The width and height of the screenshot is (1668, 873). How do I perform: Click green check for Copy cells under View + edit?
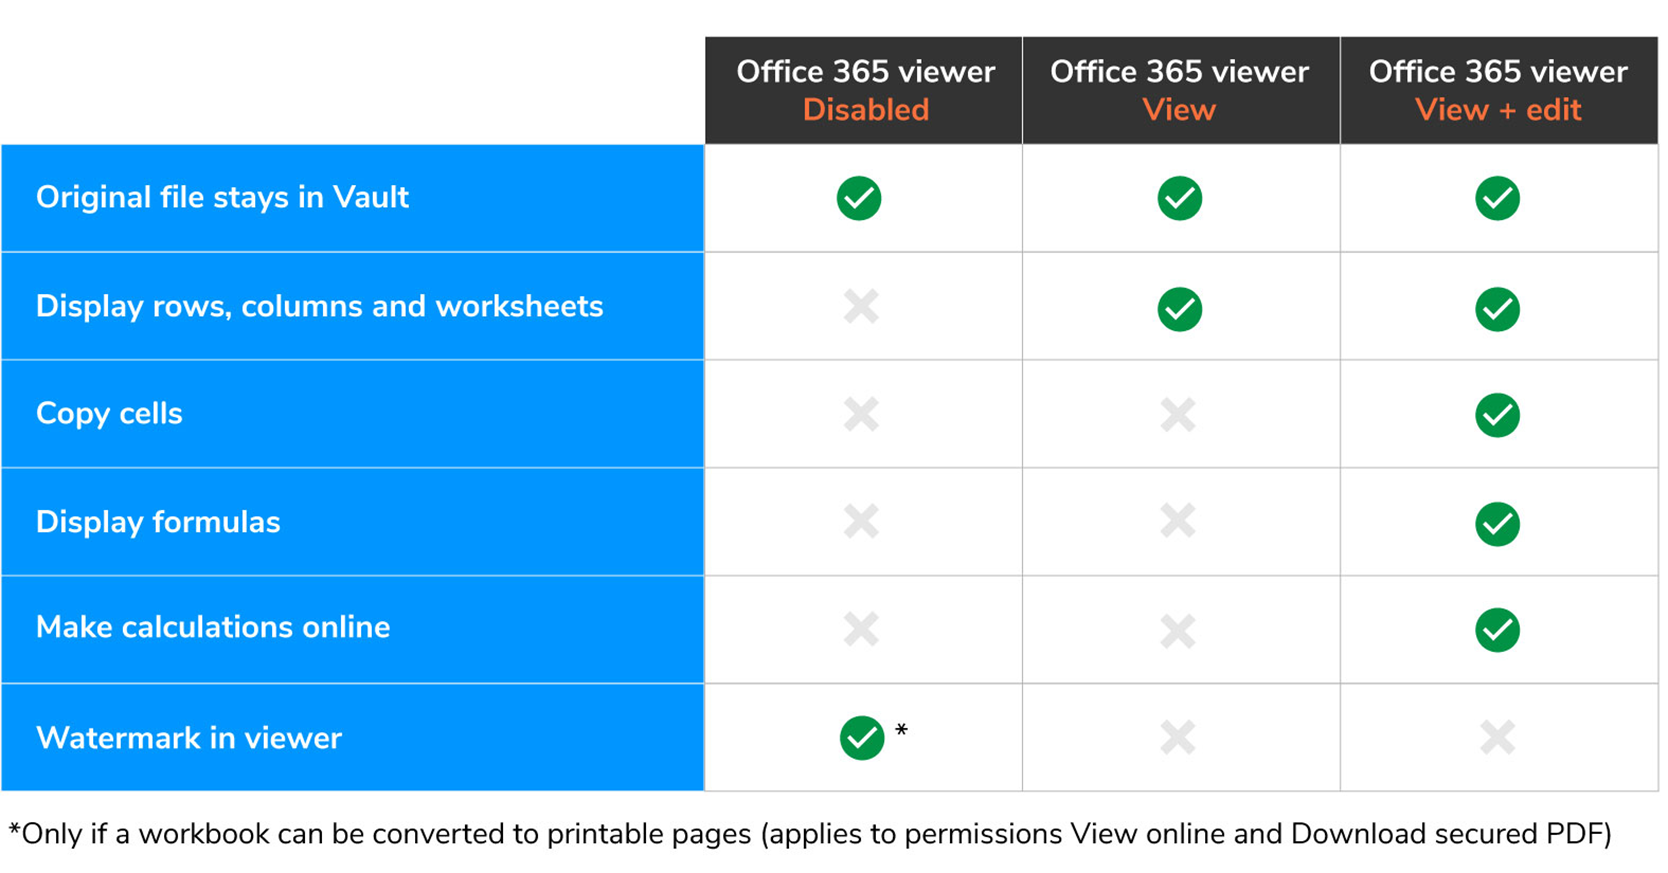(1497, 415)
